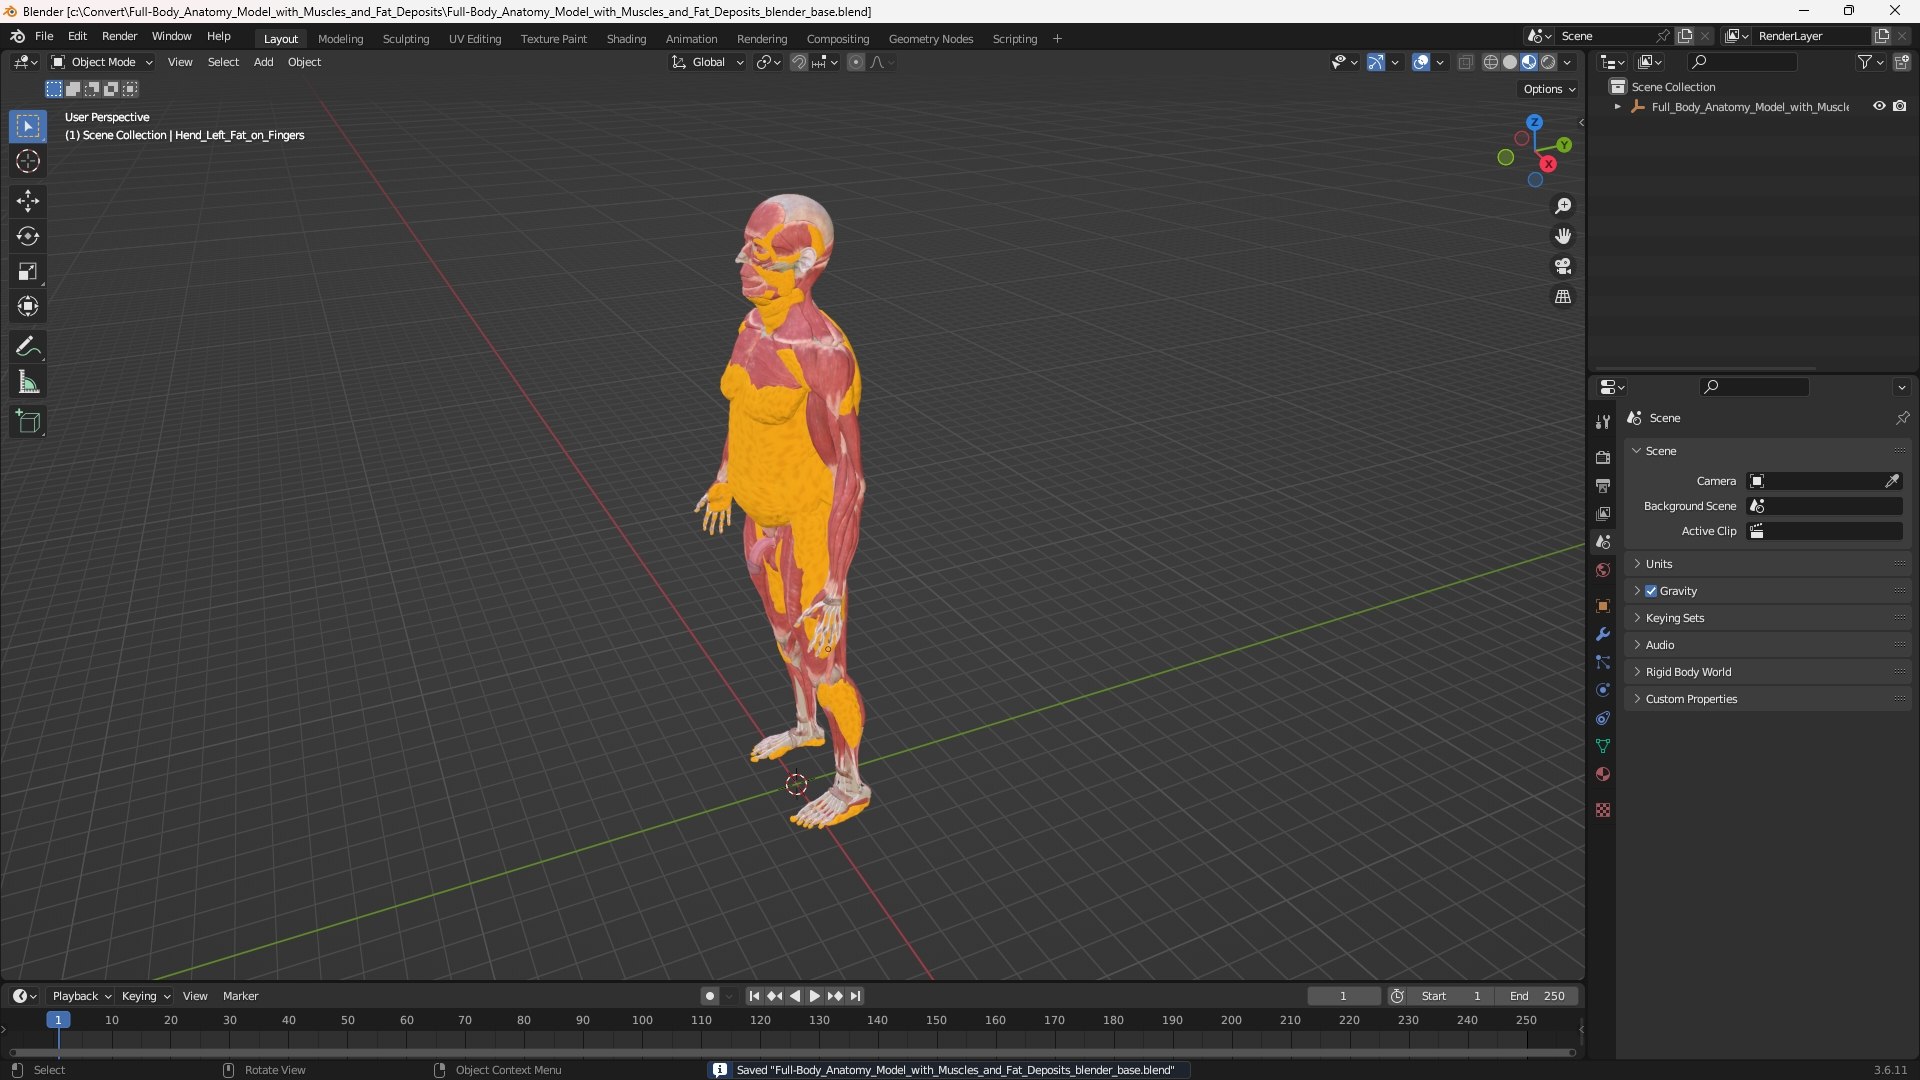Activate the Rotate tool
1920x1080 pixels.
pyautogui.click(x=28, y=236)
